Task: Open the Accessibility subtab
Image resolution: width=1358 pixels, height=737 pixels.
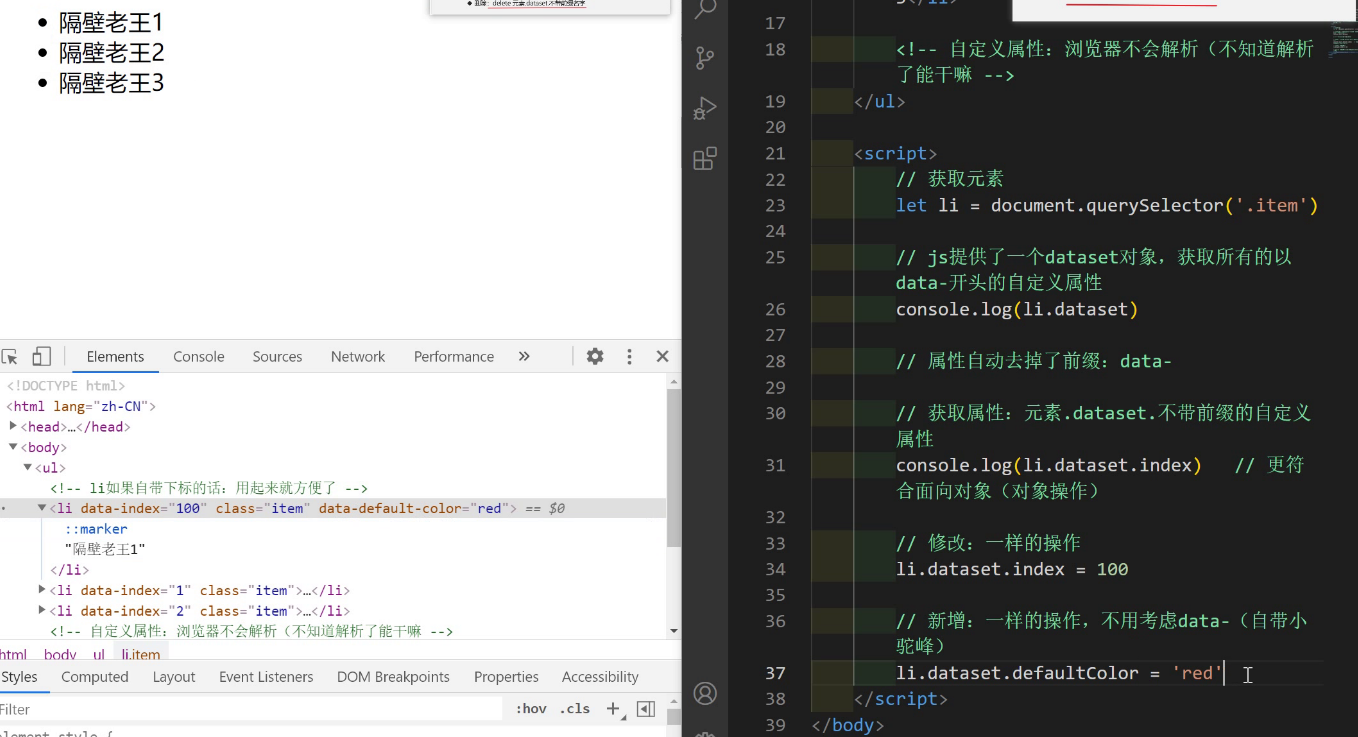Action: [x=600, y=677]
